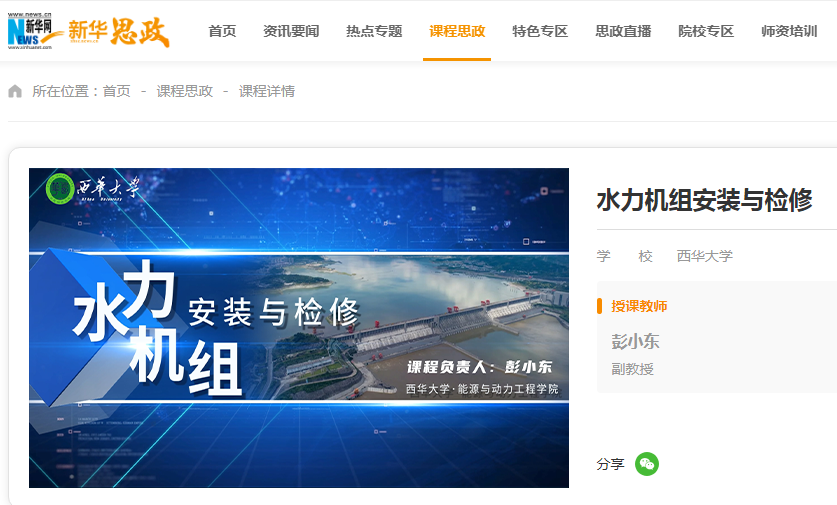Open the 院校专区 navigation item
Viewport: 837px width, 505px height.
[x=706, y=31]
